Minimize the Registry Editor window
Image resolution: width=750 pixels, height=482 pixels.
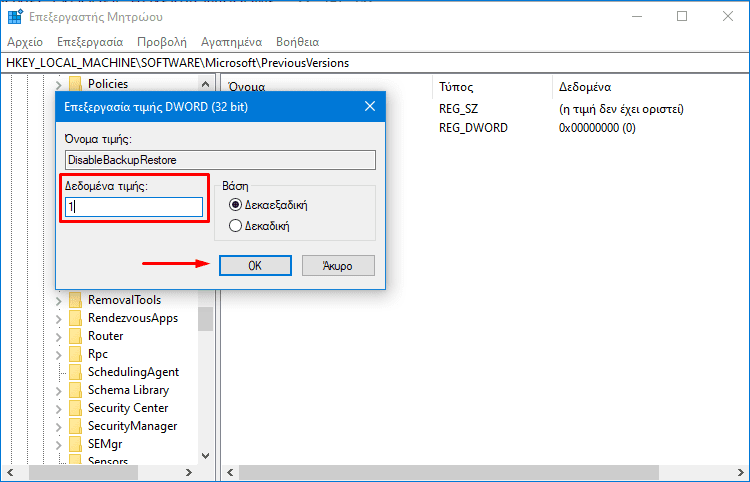coord(637,16)
